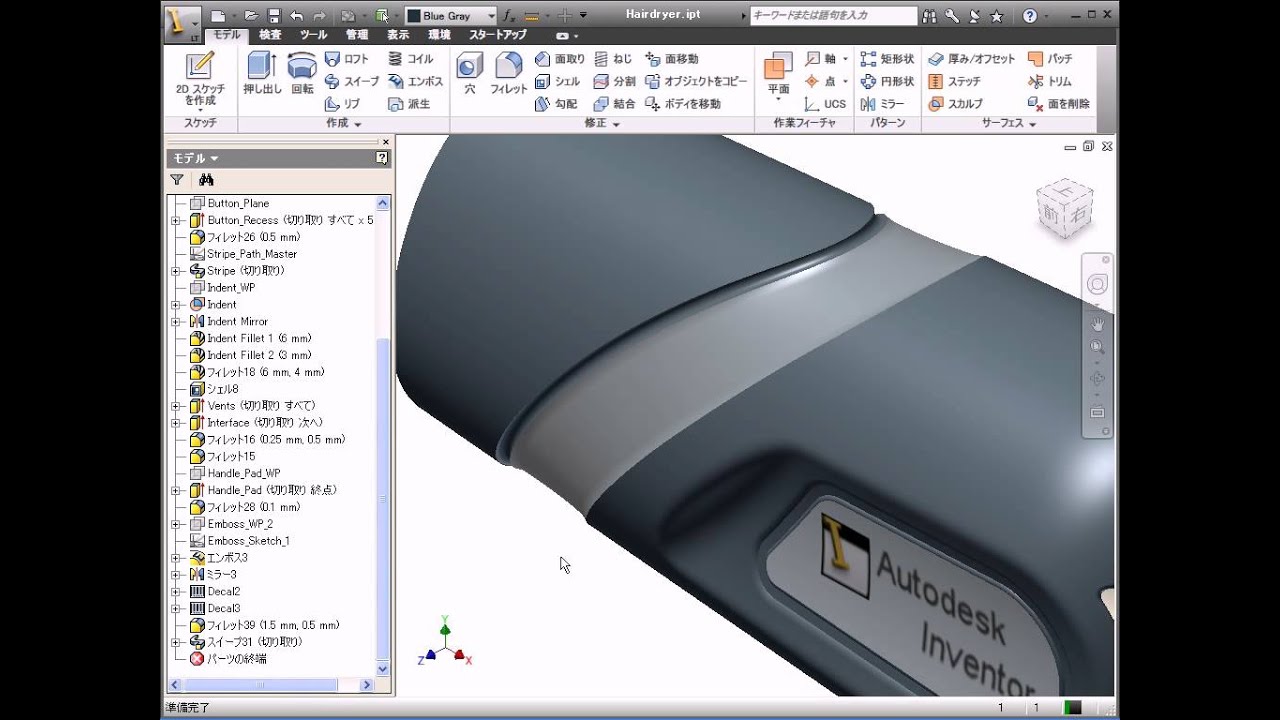Switch to the 管理 ribbon tab
Viewport: 1280px width, 720px height.
coord(357,34)
